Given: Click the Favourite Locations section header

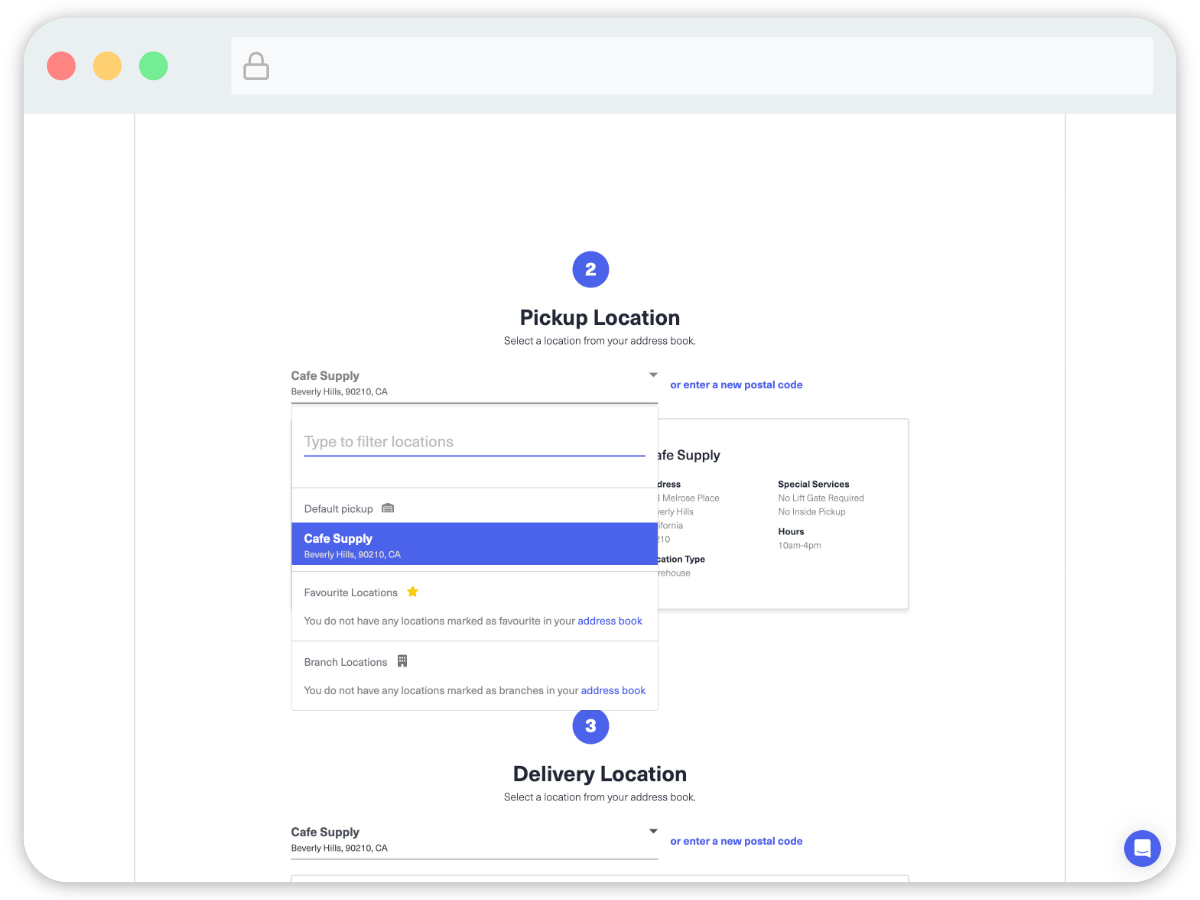Looking at the screenshot, I should [351, 593].
